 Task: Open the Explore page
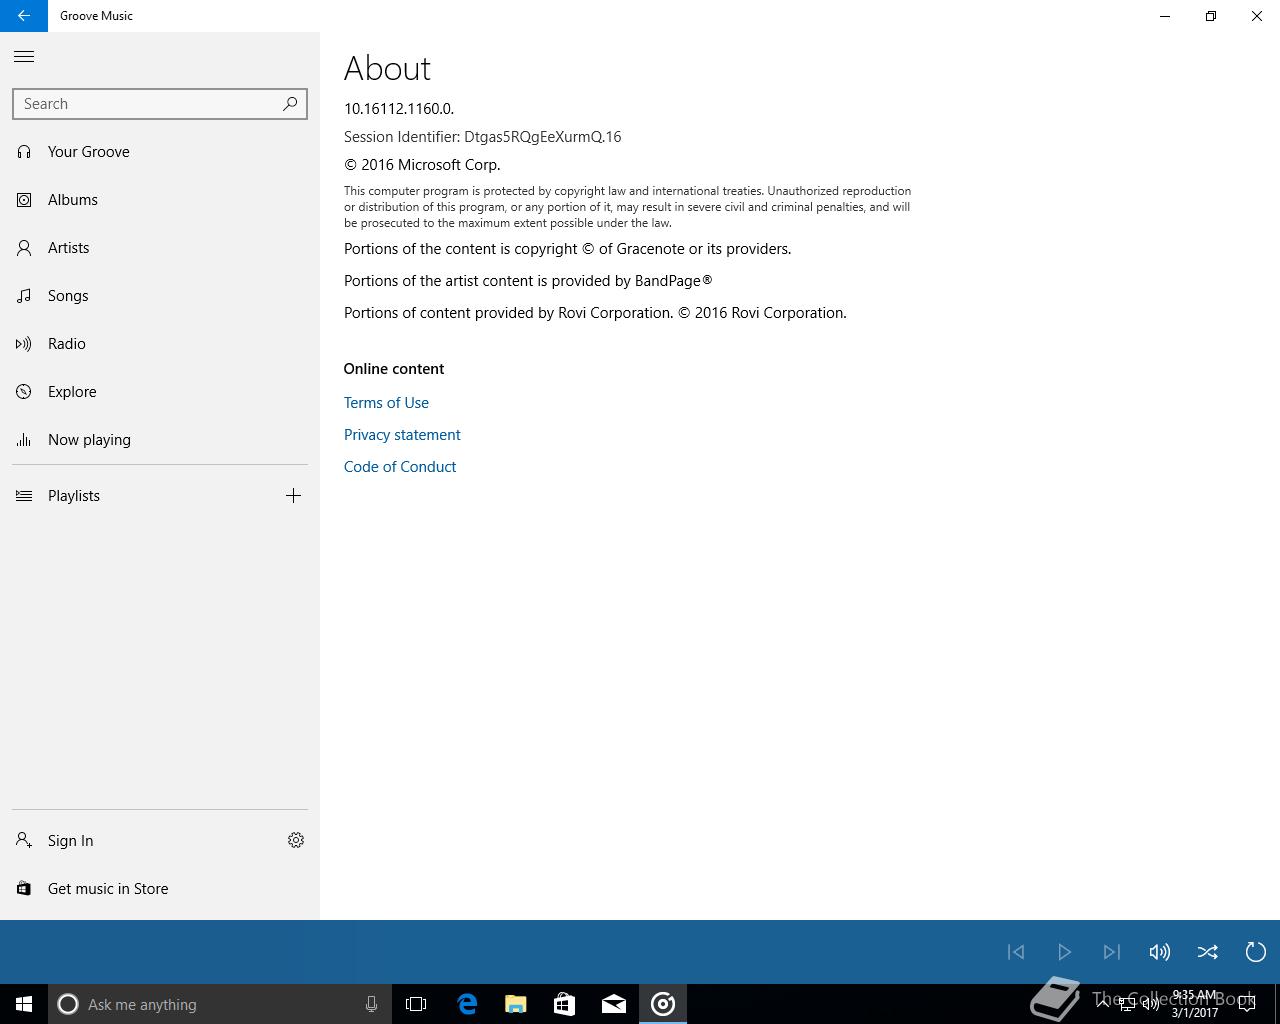160,392
